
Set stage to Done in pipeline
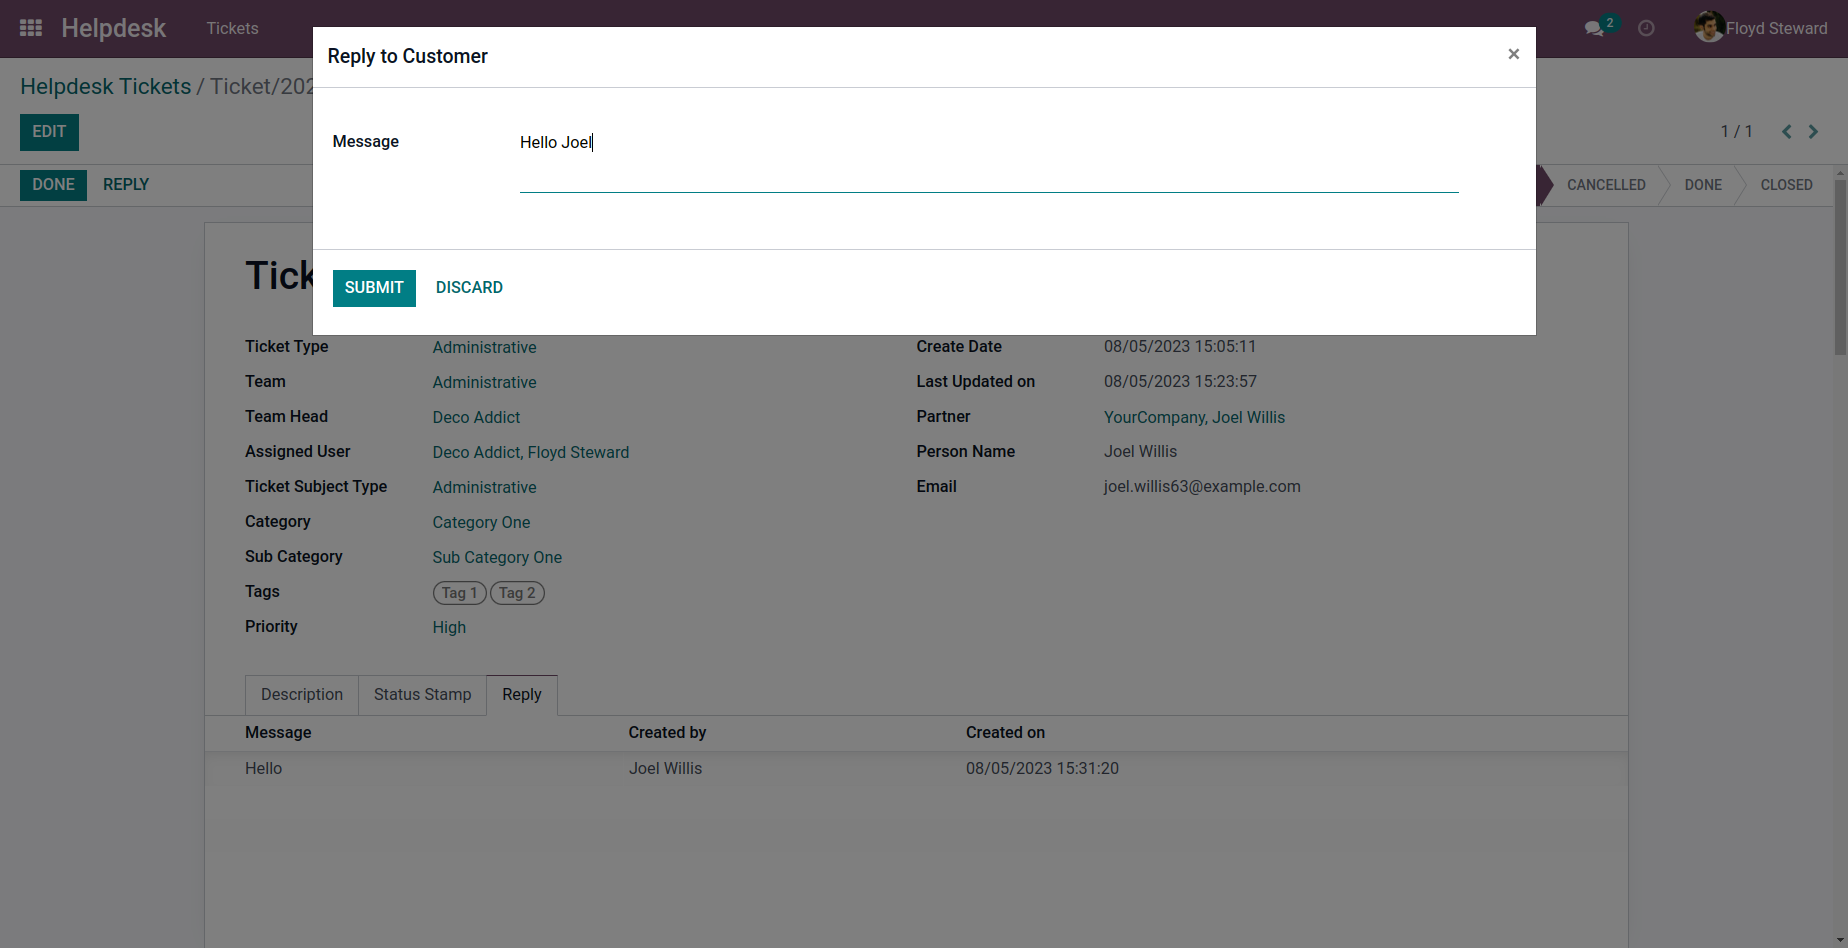click(x=1703, y=185)
